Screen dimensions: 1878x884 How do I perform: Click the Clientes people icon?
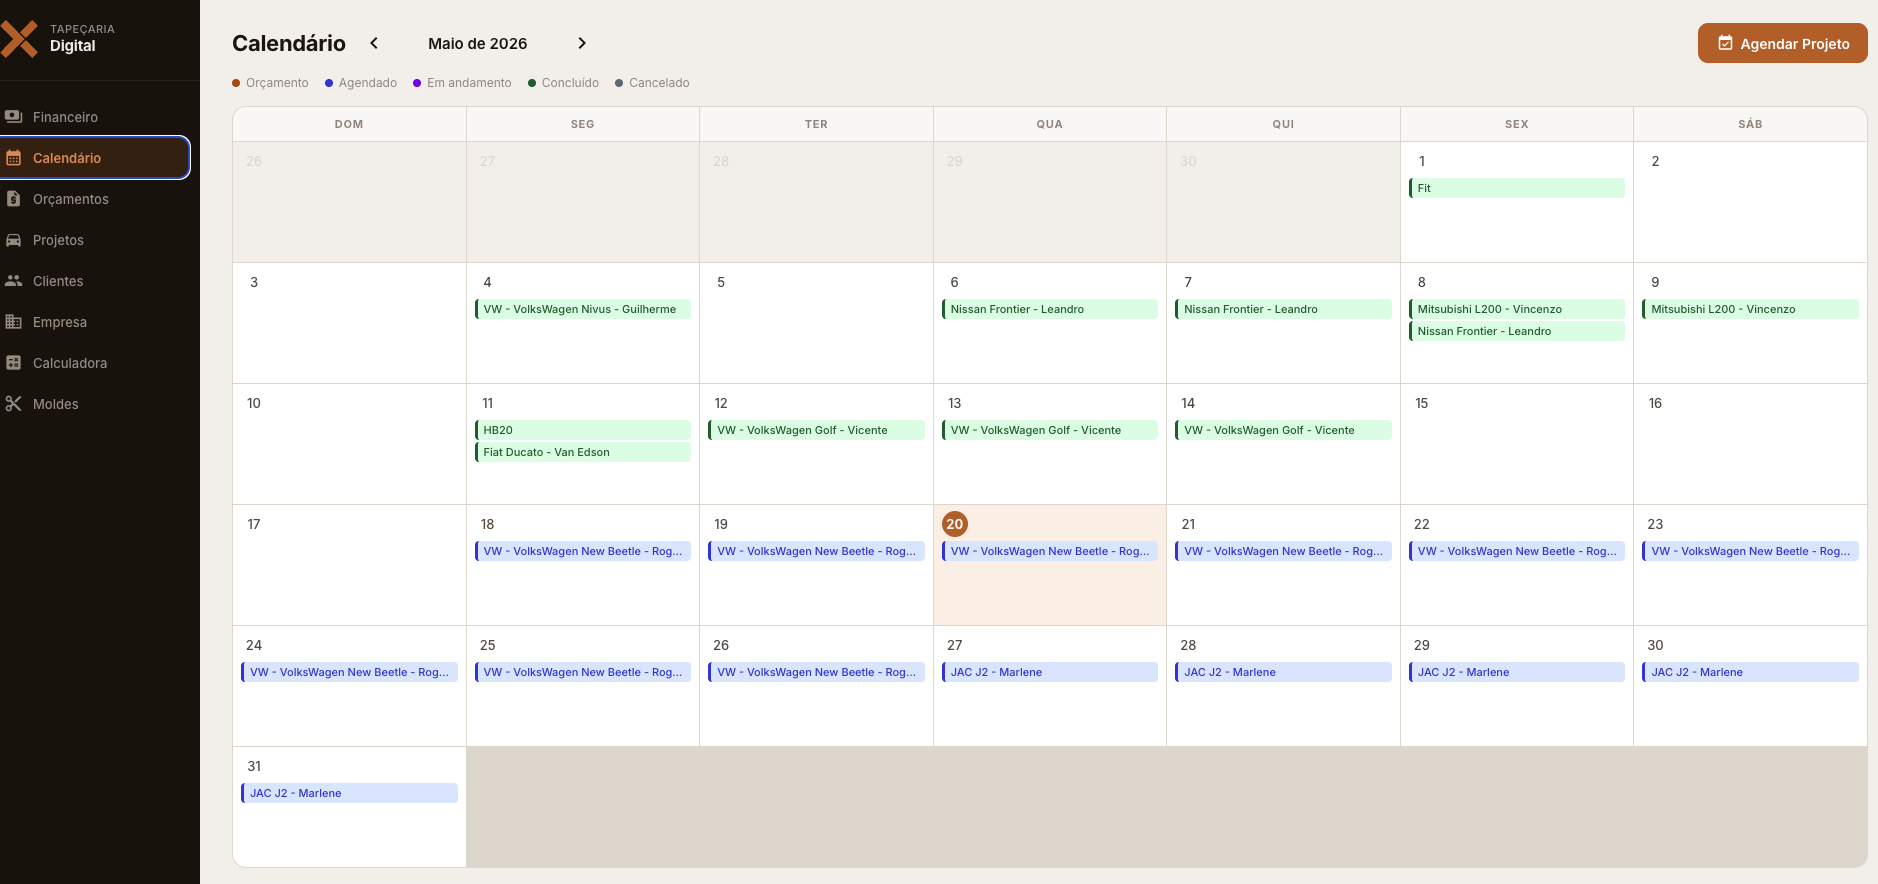click(x=13, y=281)
